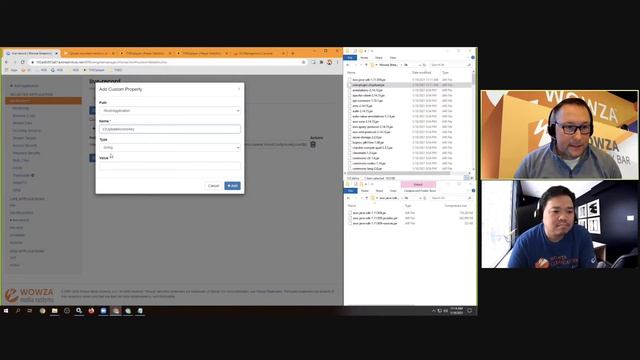Open the Type dropdown set to String
Image resolution: width=640 pixels, height=360 pixels.
[170, 147]
